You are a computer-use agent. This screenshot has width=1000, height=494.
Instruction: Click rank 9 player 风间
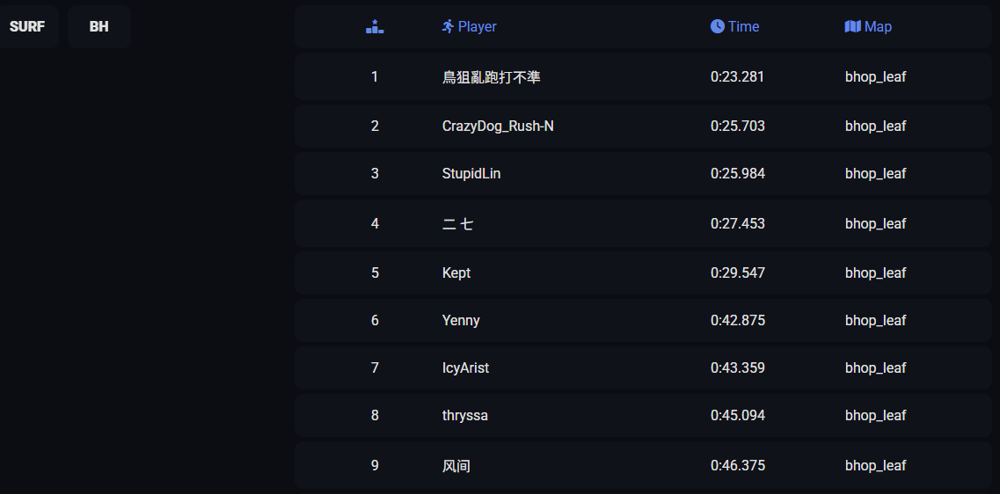(x=456, y=466)
